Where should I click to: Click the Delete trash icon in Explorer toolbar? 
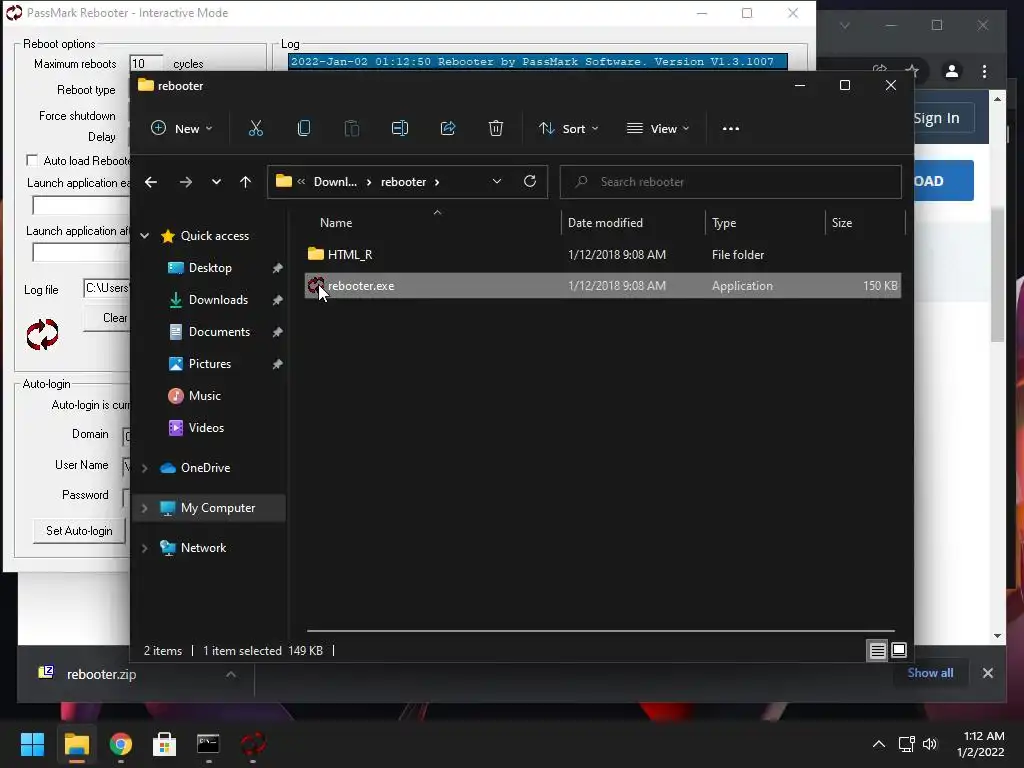496,129
